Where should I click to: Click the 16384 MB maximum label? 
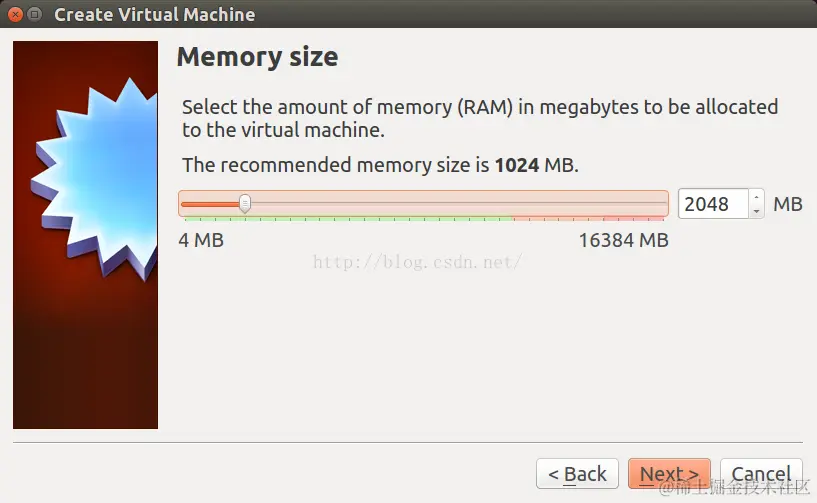(623, 241)
